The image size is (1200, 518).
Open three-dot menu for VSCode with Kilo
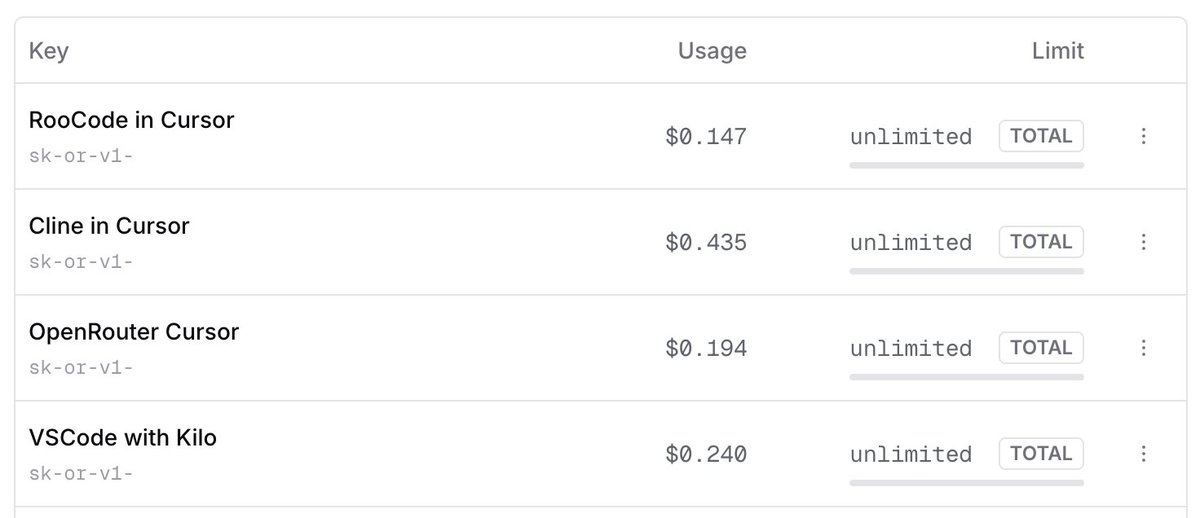(x=1143, y=454)
